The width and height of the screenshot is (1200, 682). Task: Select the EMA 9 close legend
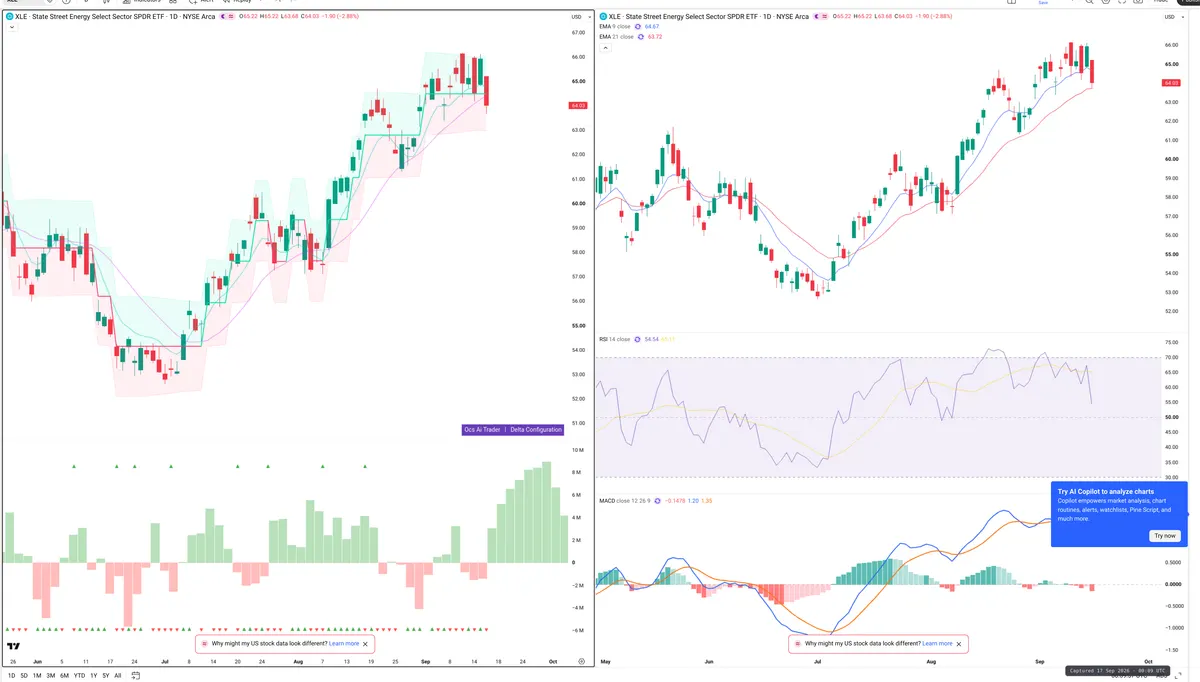tap(615, 27)
